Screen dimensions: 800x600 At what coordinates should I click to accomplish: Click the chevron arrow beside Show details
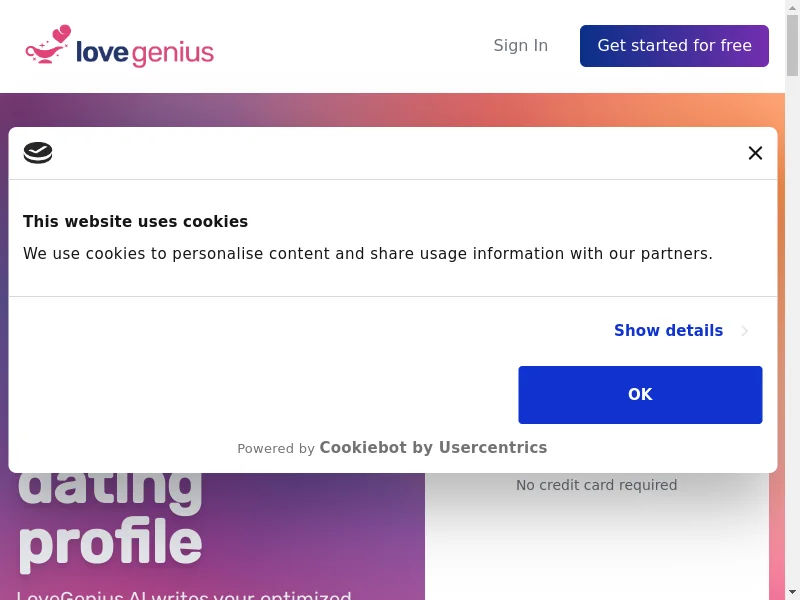[x=745, y=331]
